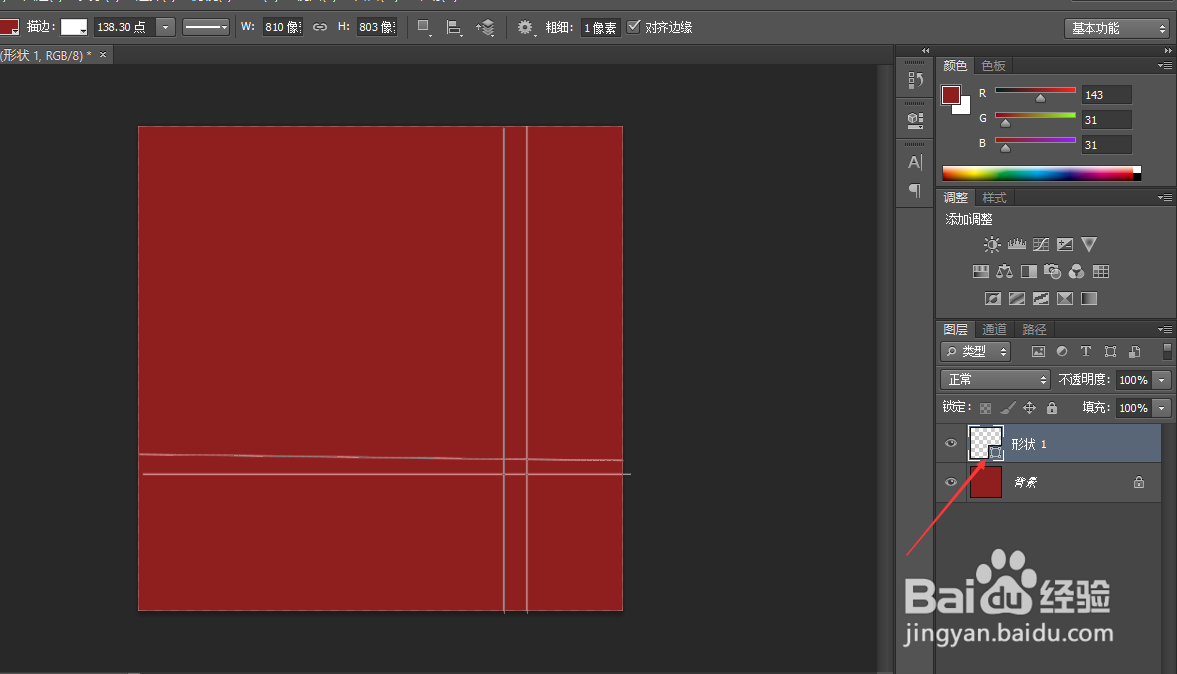
Task: Expand the 不透明度 opacity dropdown arrow
Action: (1162, 380)
